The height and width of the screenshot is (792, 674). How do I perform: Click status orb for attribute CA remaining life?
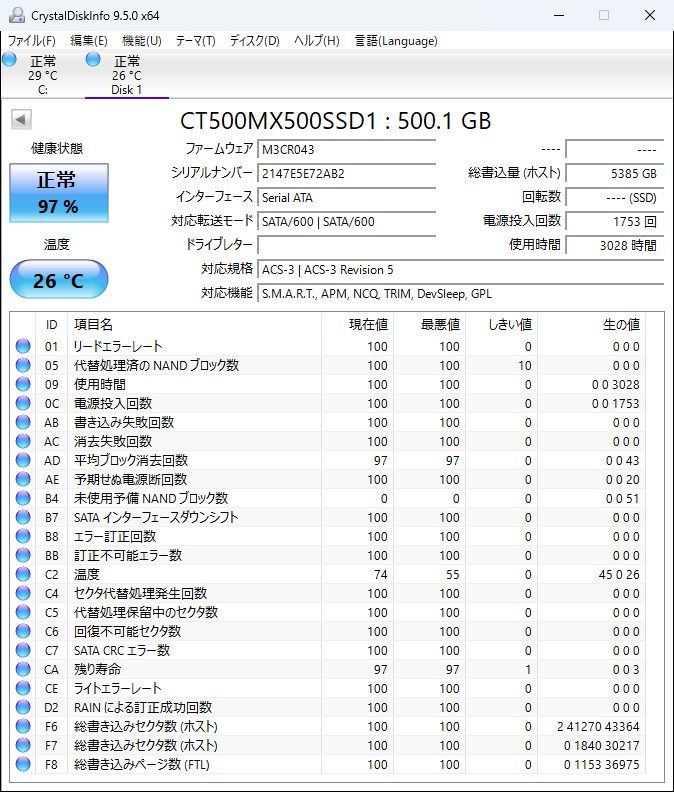[23, 670]
